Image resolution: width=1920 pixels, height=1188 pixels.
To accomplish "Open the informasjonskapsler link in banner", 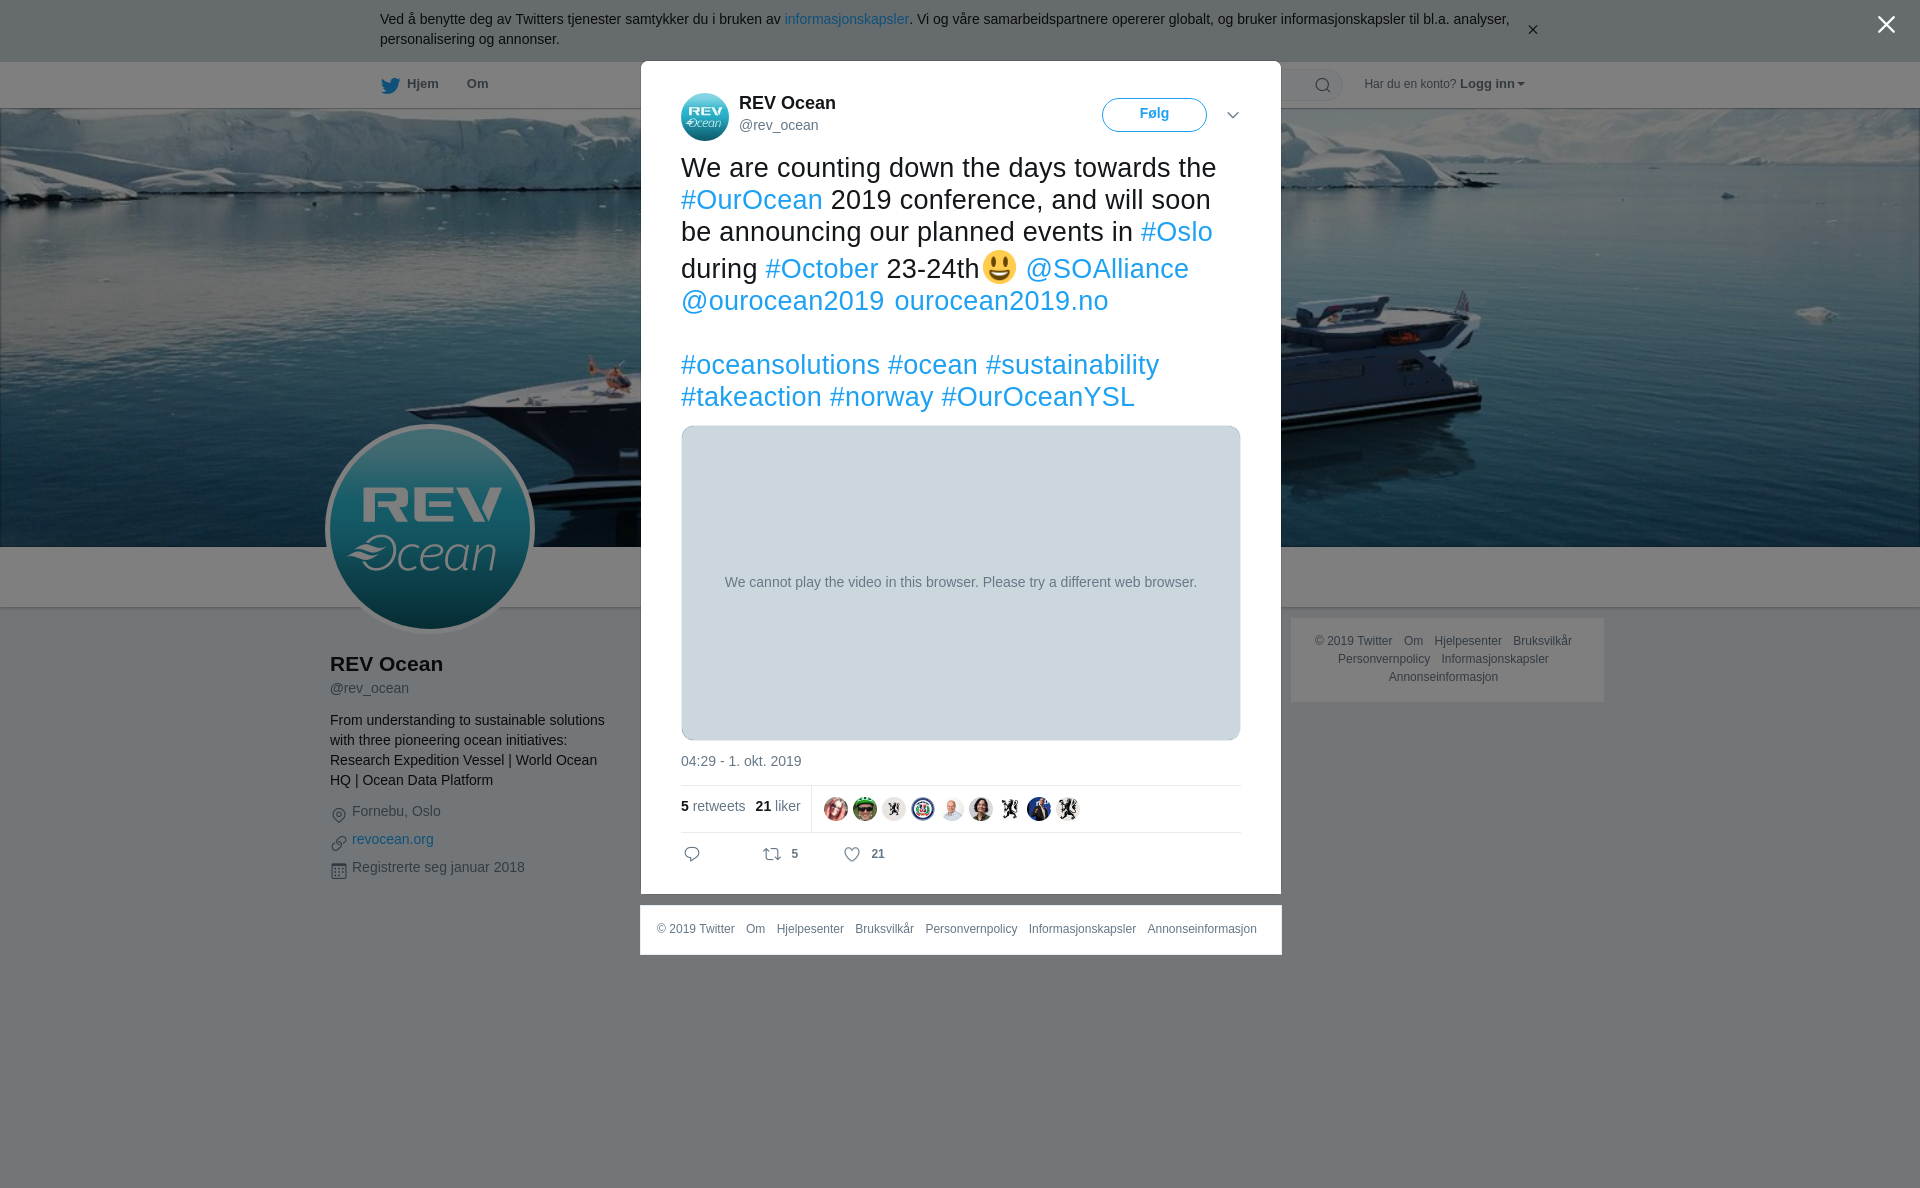I will (846, 19).
